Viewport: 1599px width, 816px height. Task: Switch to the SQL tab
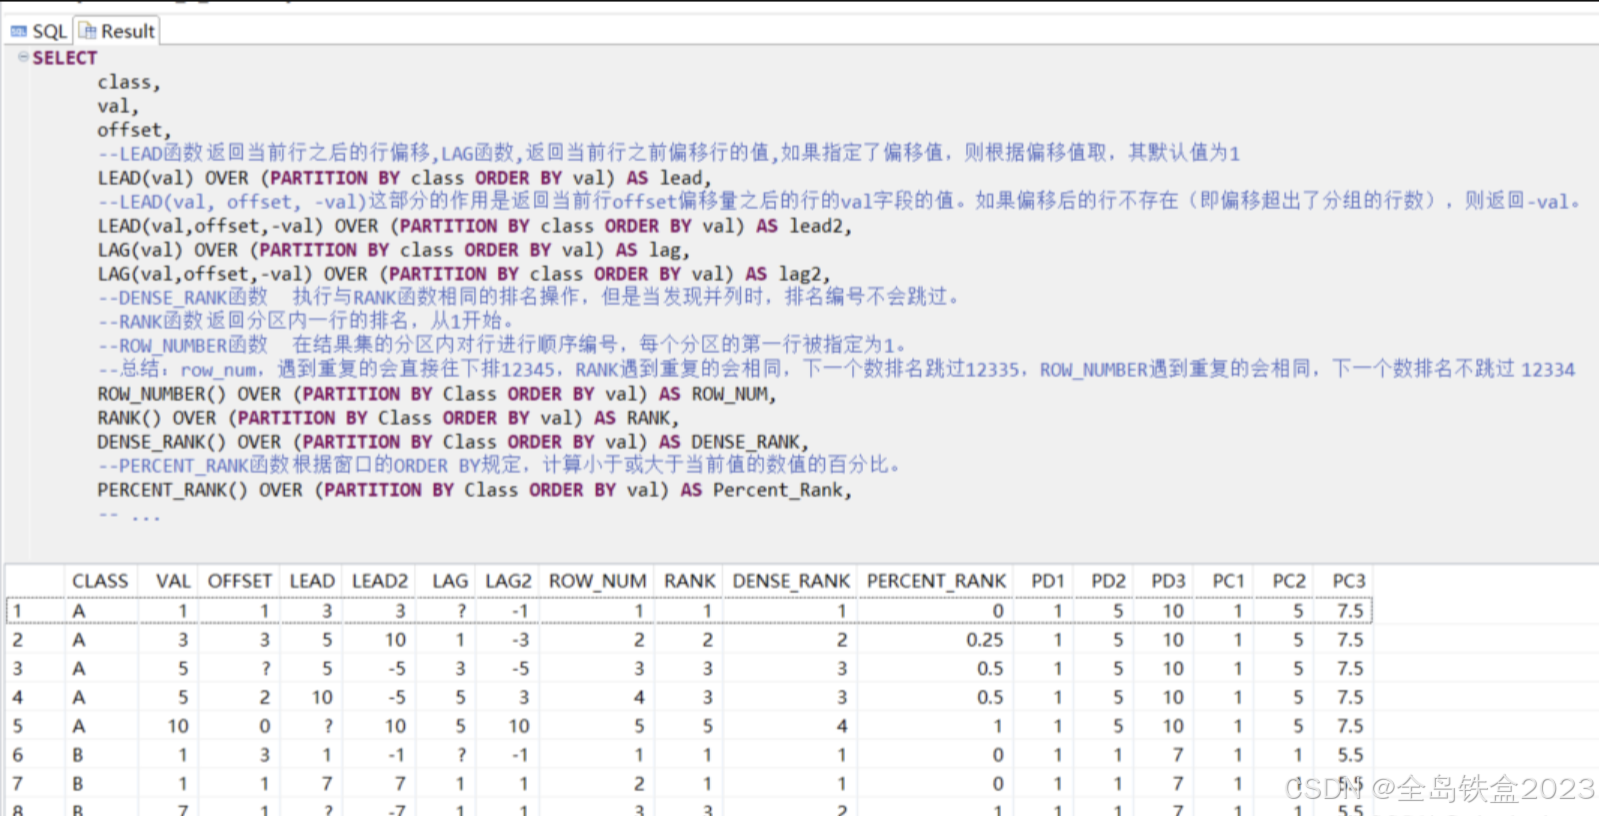pos(38,31)
